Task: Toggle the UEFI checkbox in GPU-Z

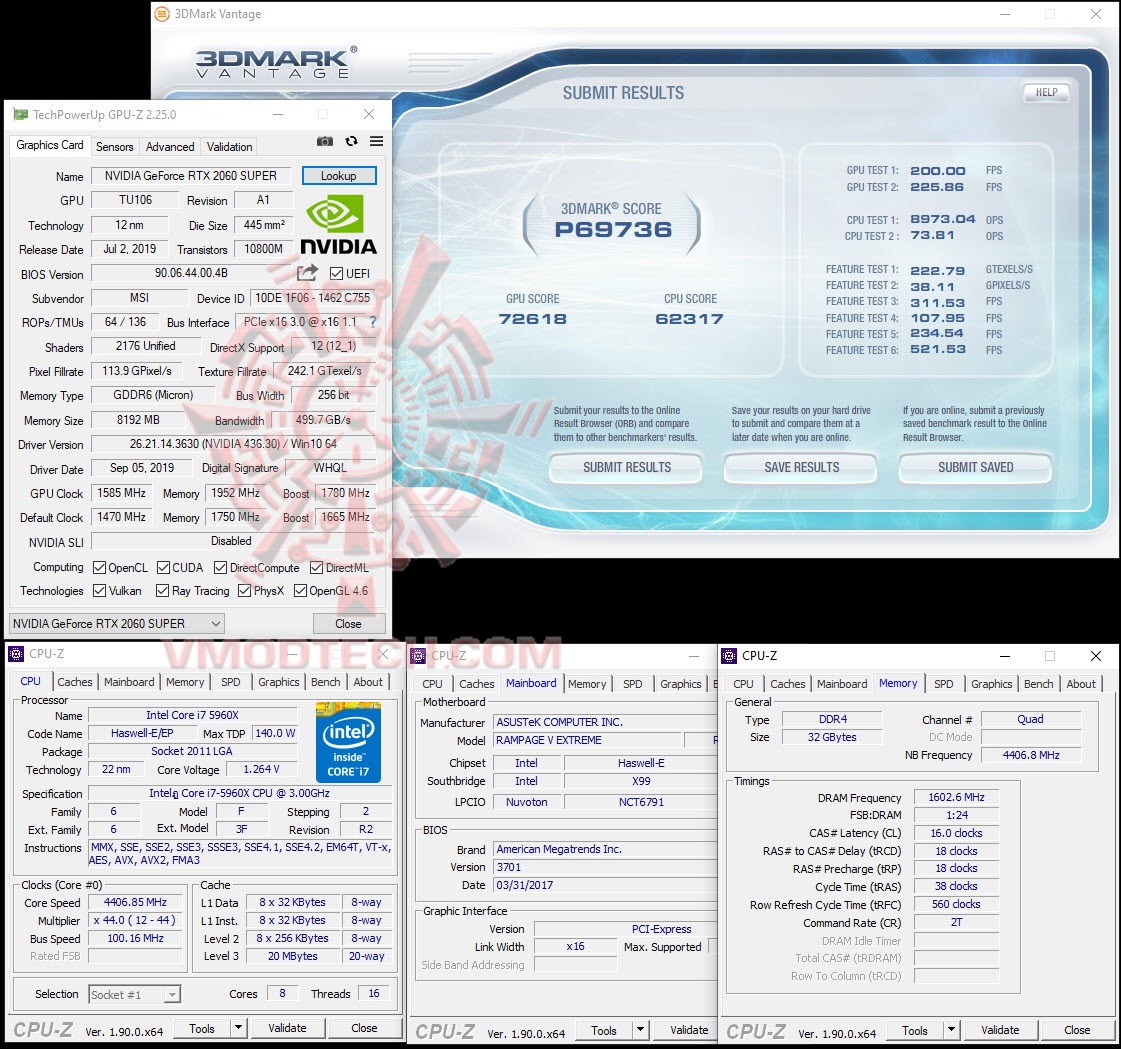Action: [336, 274]
